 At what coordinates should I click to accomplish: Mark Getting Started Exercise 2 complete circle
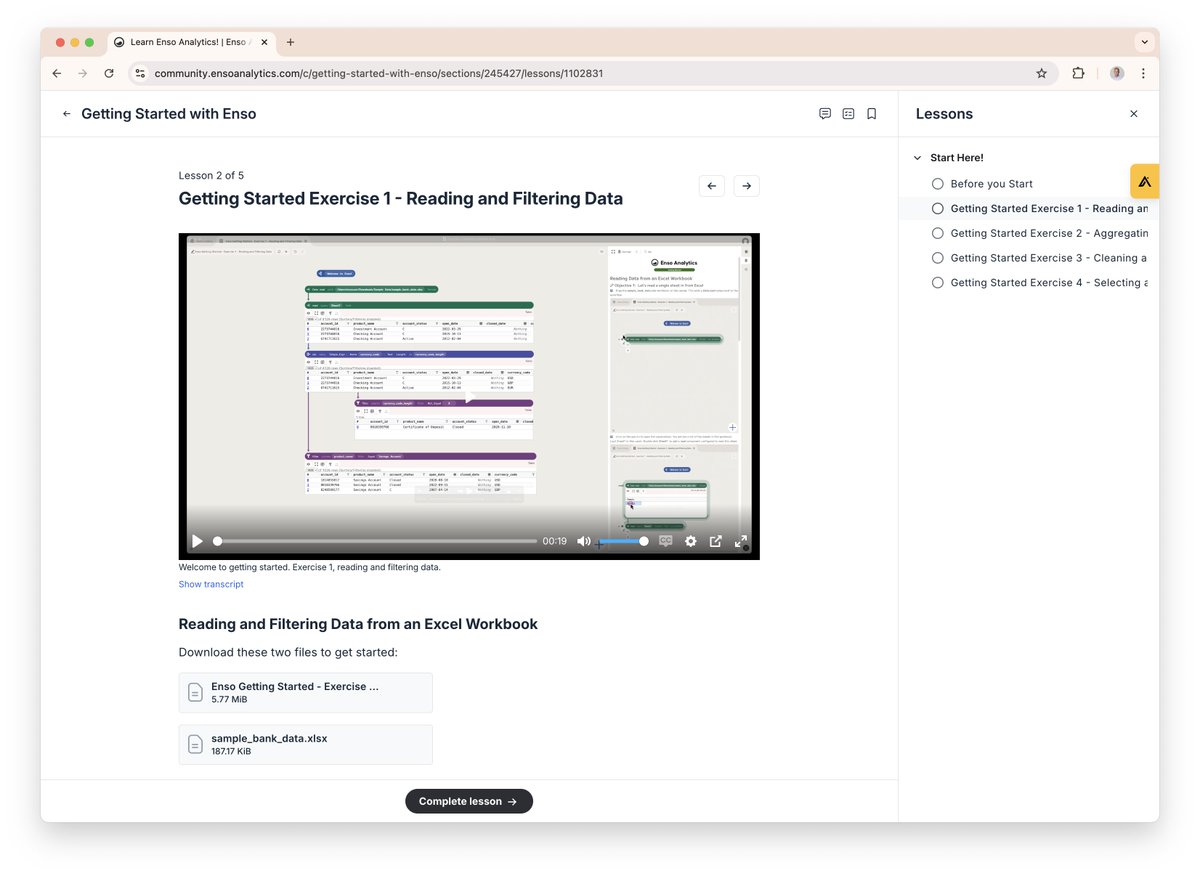(938, 233)
